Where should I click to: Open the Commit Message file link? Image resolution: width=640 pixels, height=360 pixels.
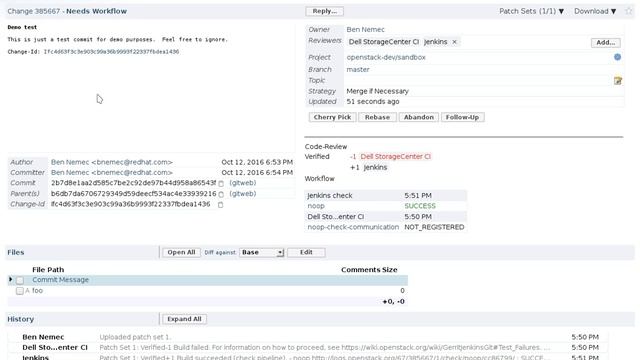click(x=60, y=280)
